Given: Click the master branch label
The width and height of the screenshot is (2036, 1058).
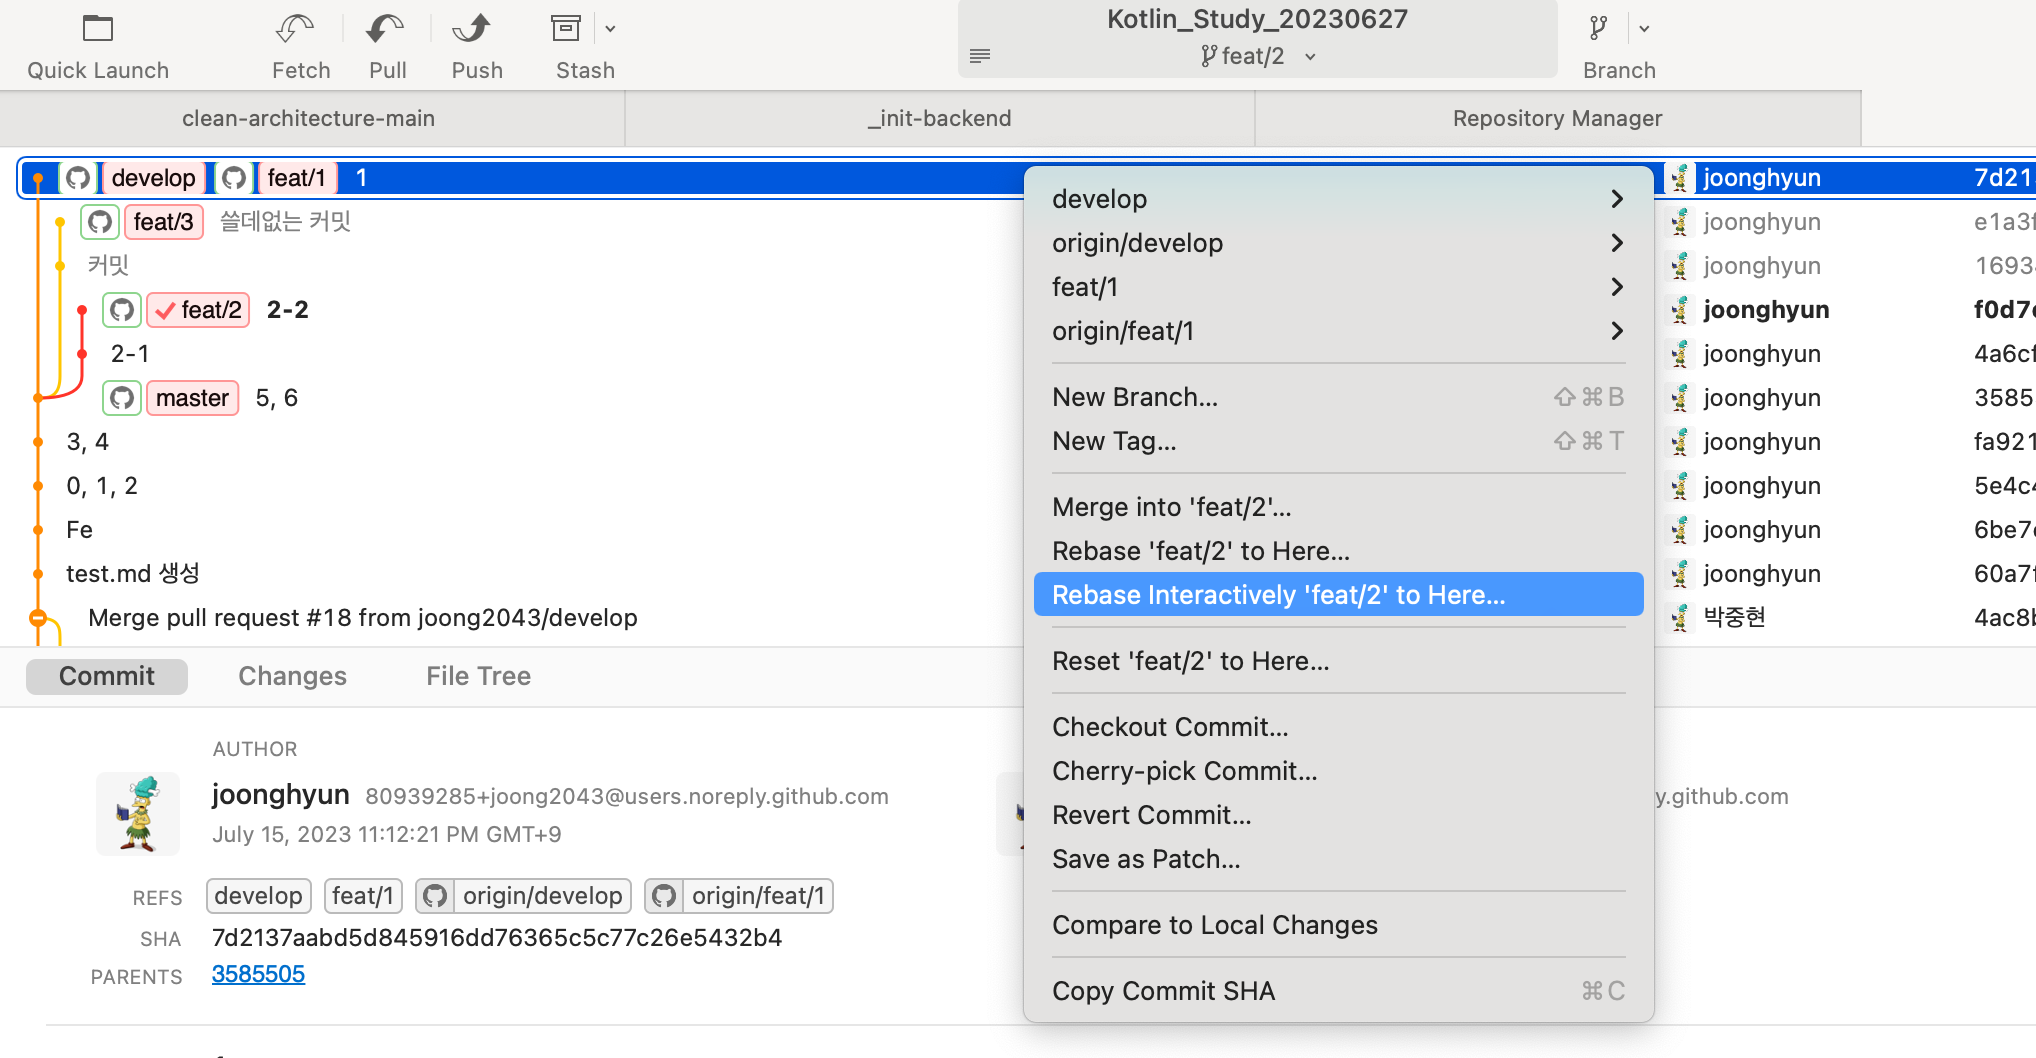Looking at the screenshot, I should click(192, 398).
